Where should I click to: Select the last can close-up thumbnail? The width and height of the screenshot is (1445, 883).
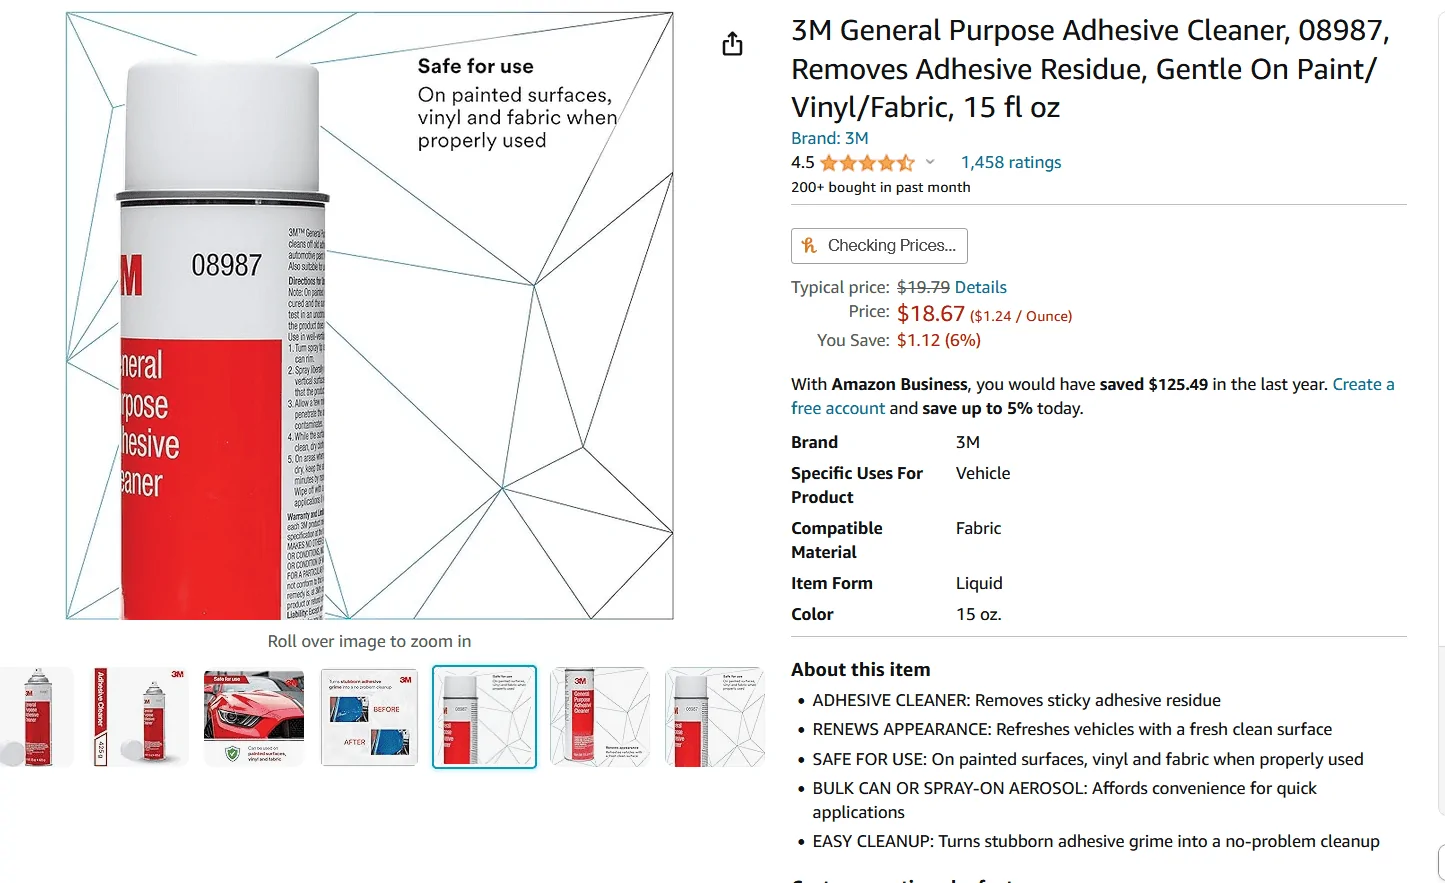click(x=715, y=717)
